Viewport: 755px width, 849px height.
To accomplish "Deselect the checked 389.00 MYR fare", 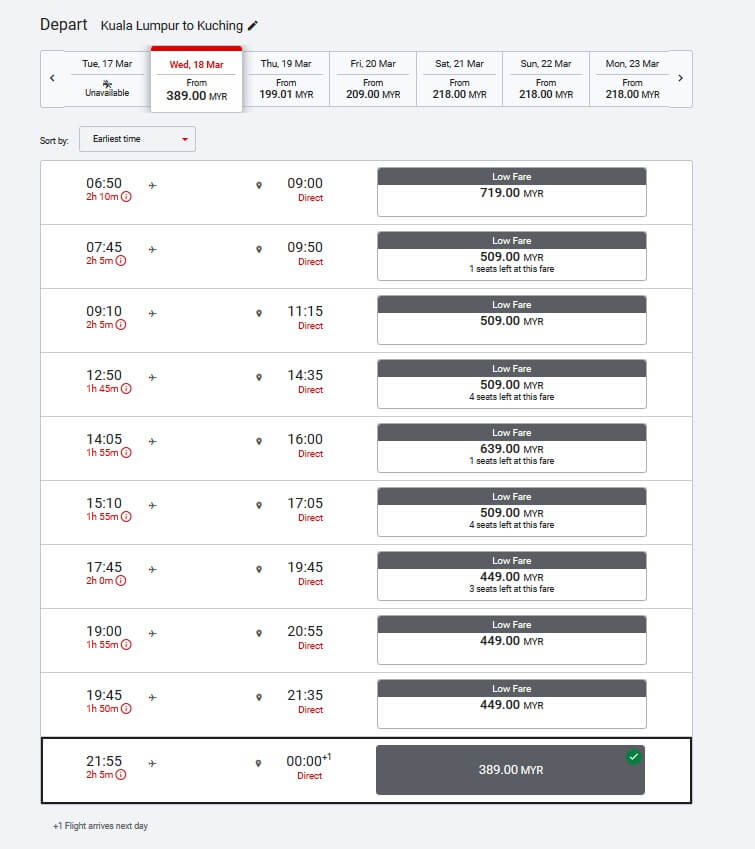I will (x=510, y=770).
